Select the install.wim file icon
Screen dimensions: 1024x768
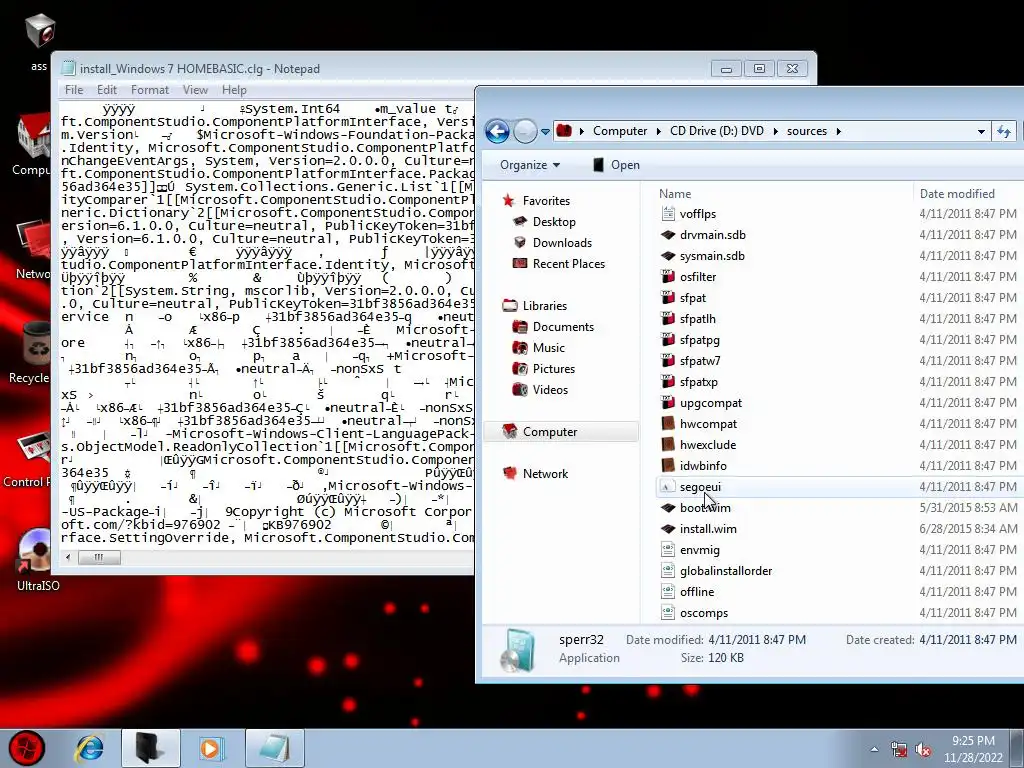click(667, 529)
